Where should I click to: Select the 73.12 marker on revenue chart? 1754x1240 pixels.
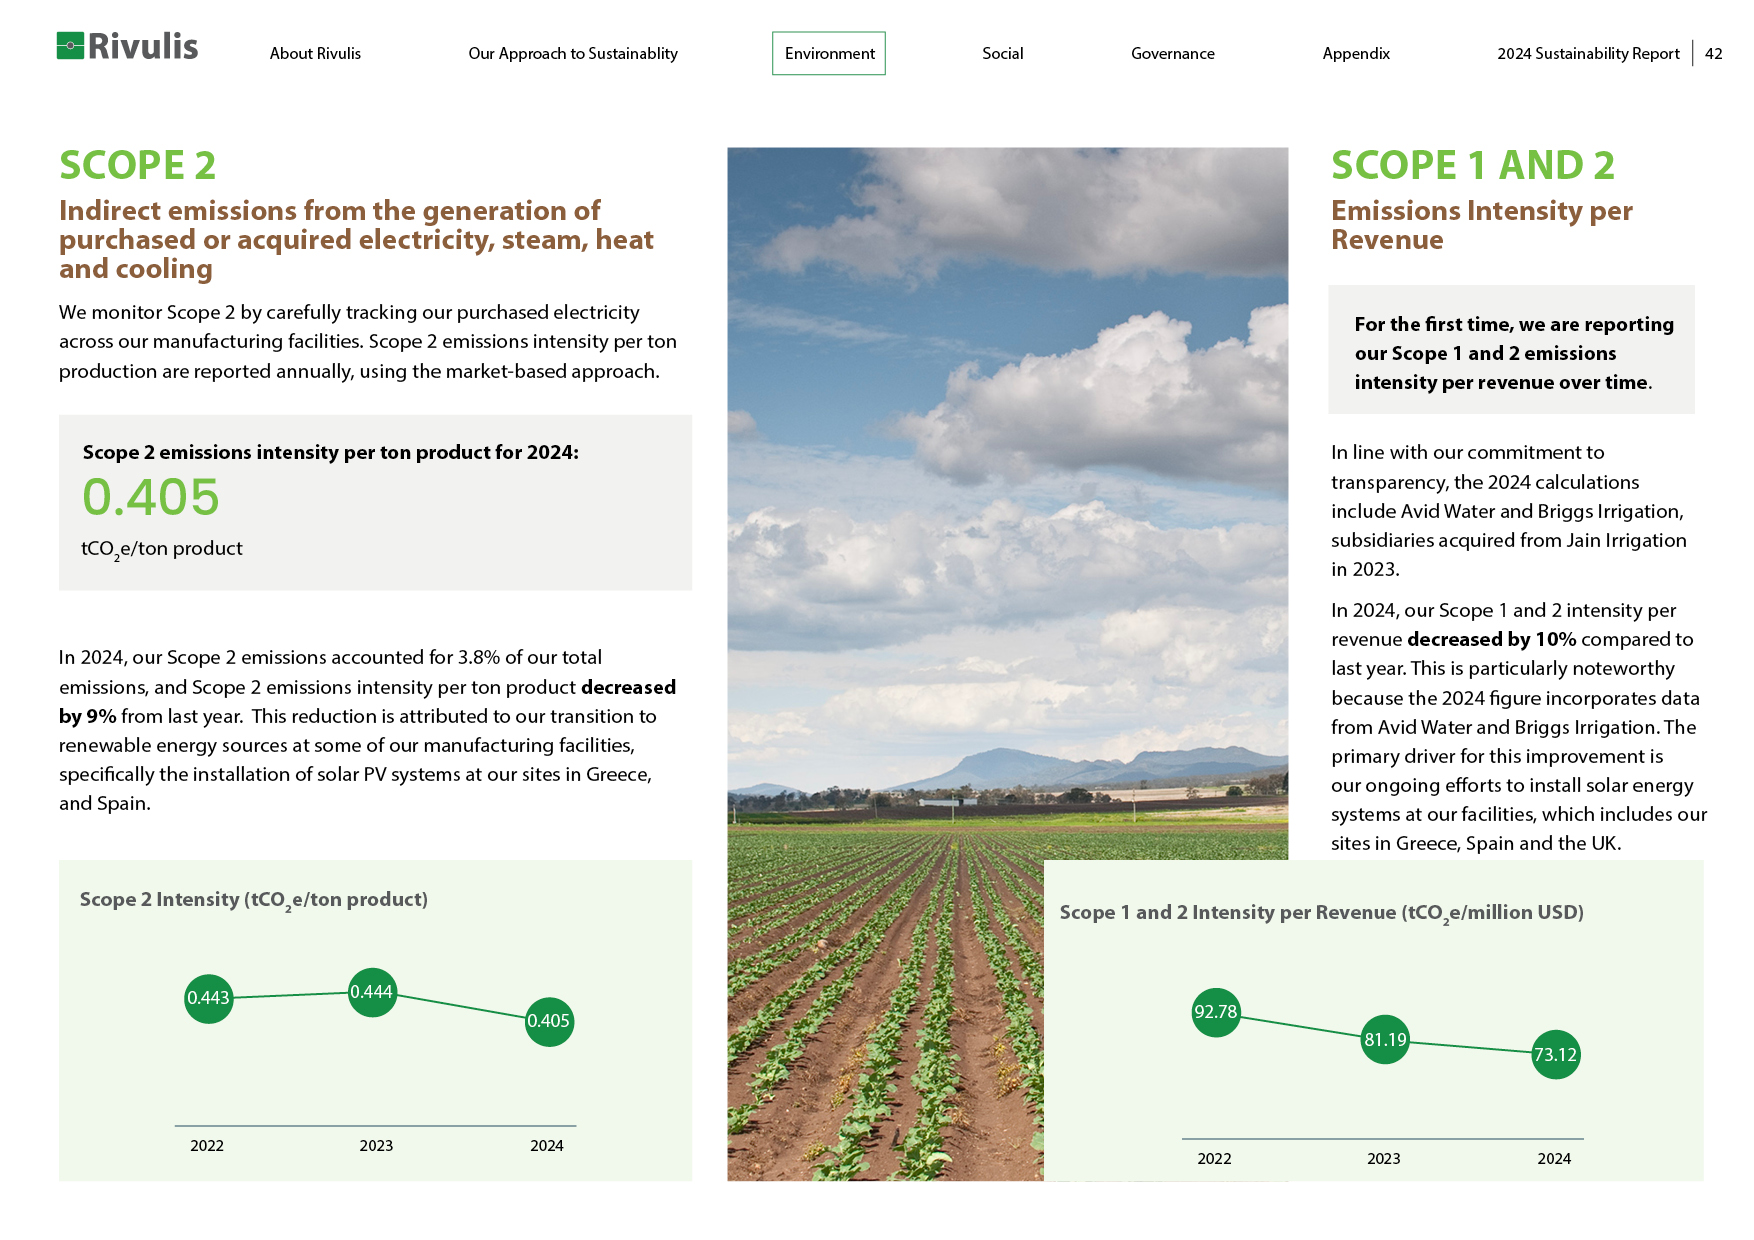coord(1556,1055)
